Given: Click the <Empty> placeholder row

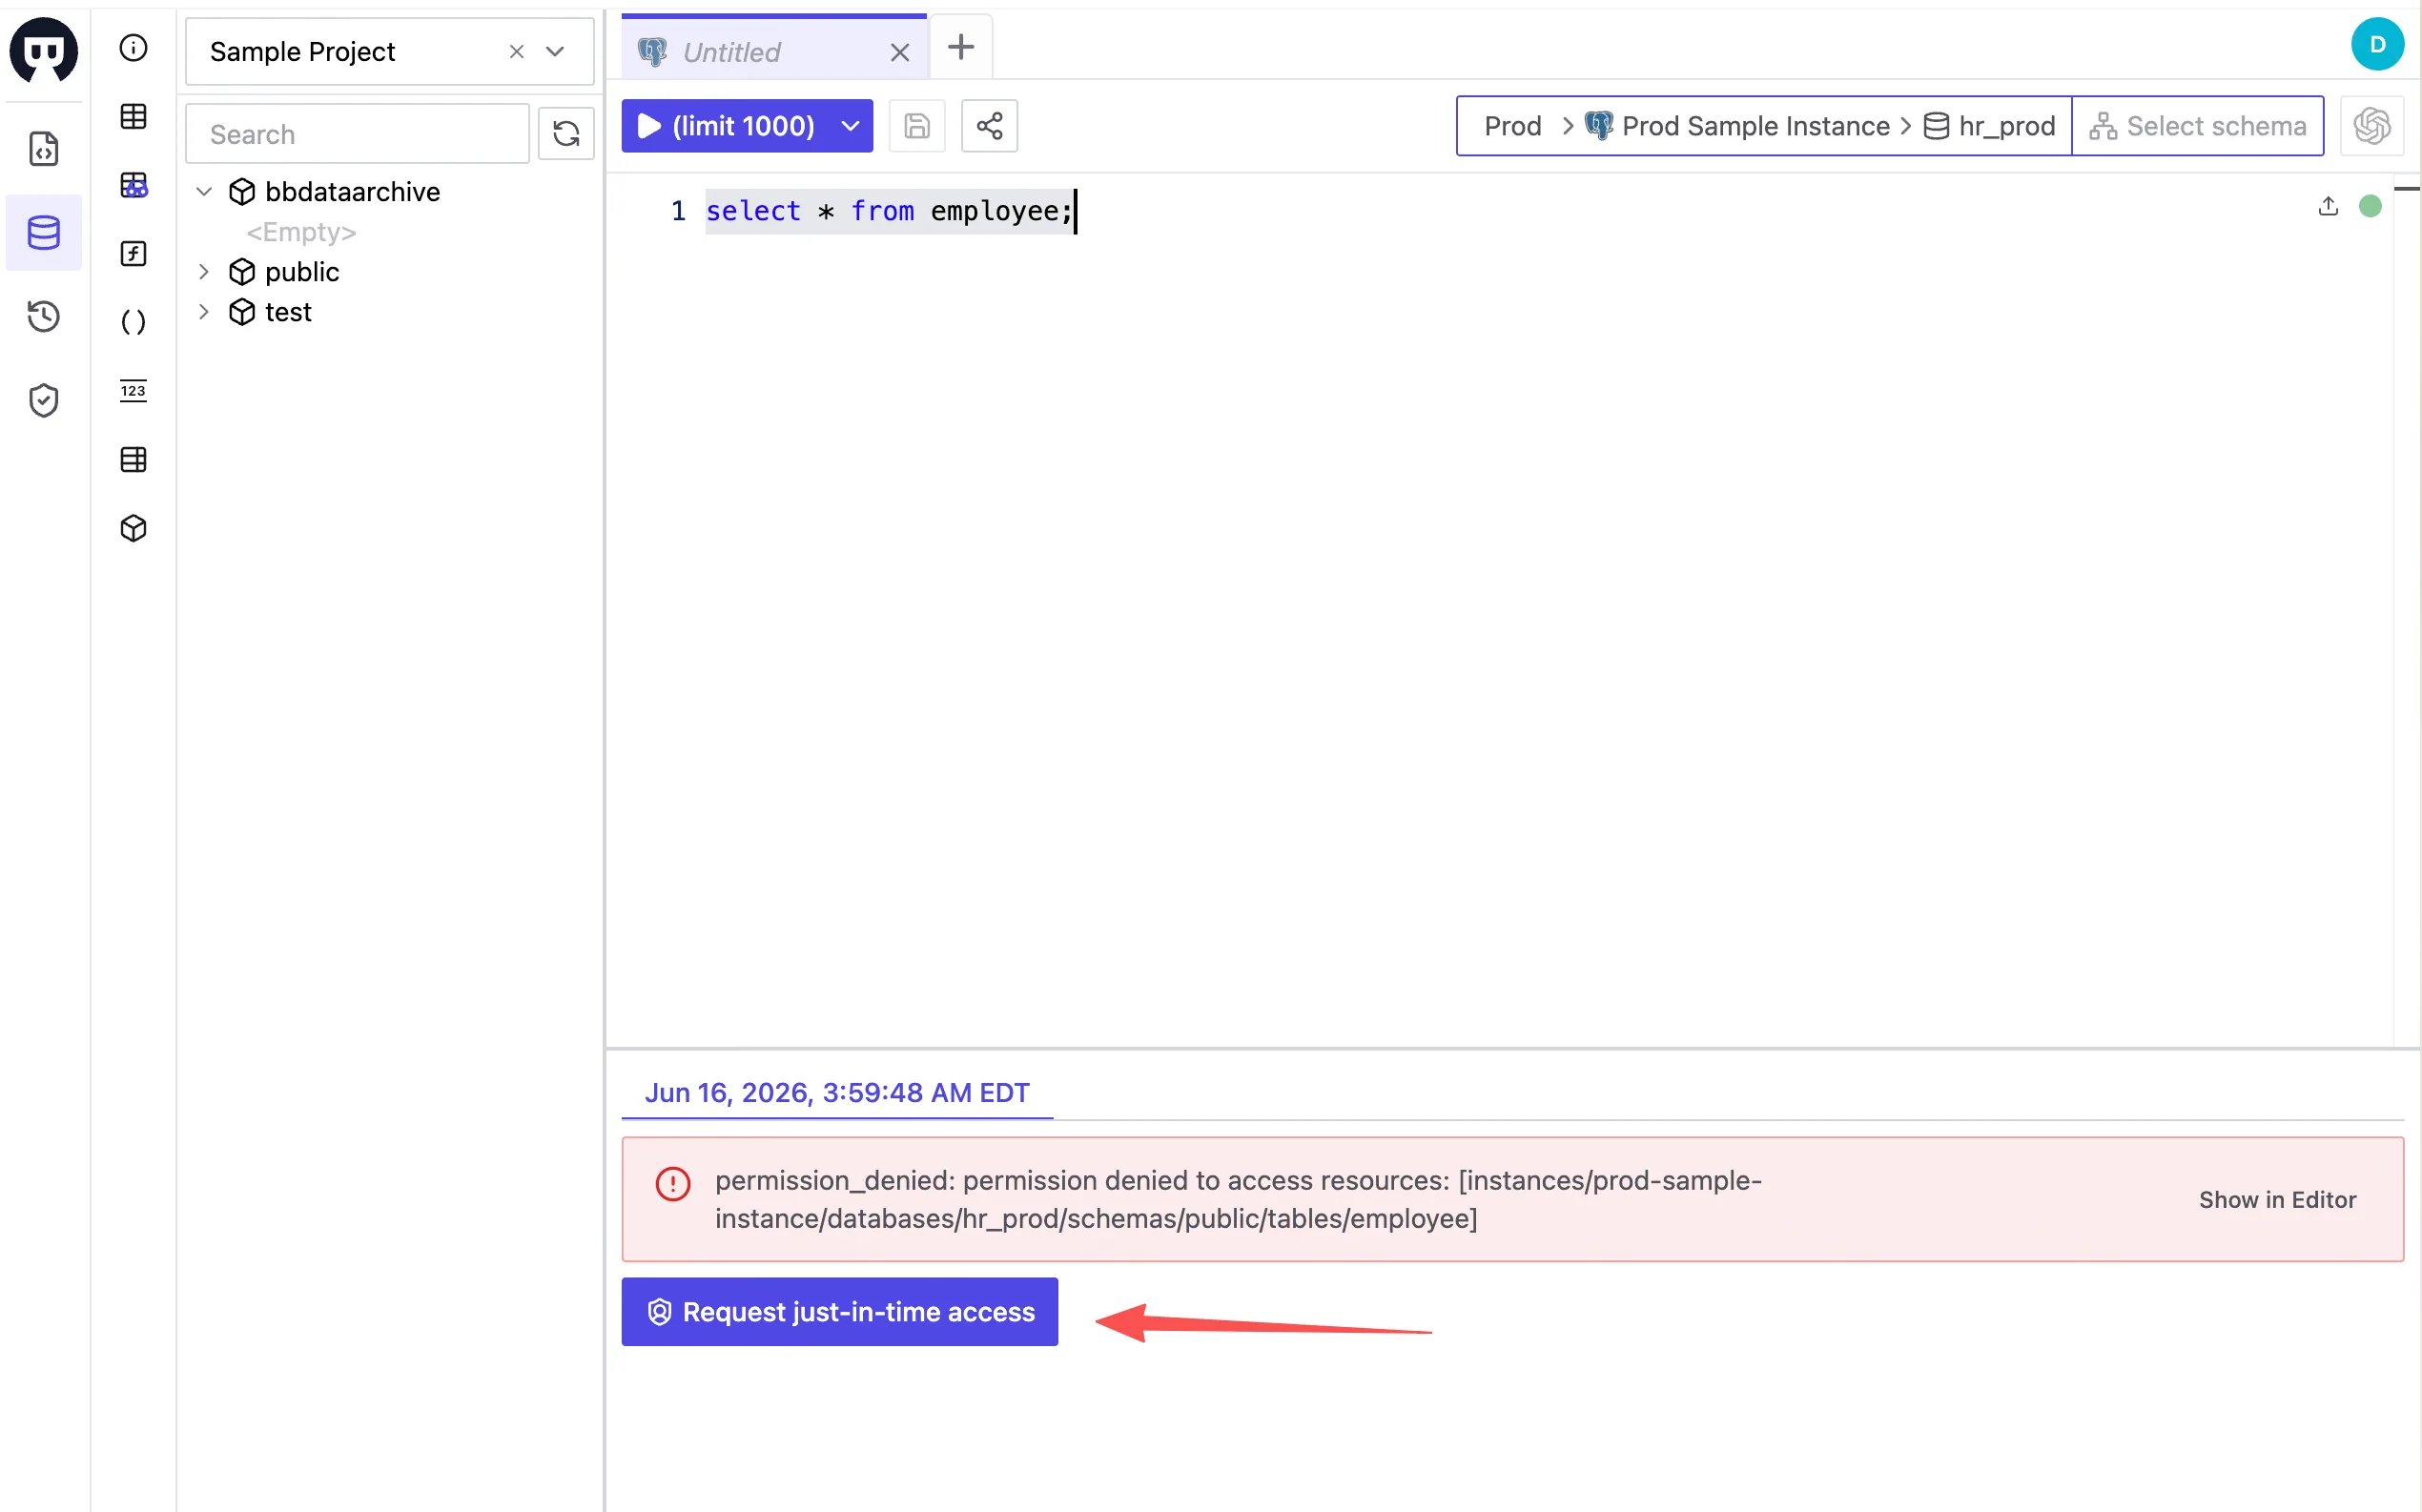Looking at the screenshot, I should (x=301, y=232).
